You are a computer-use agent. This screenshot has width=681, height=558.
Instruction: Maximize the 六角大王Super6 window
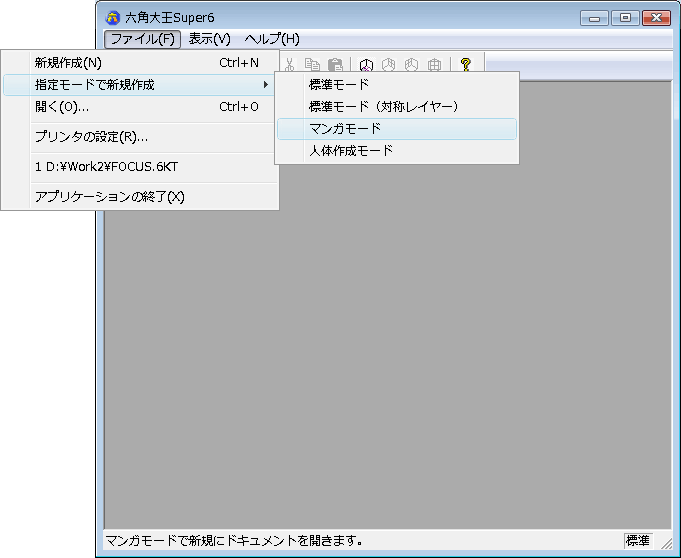pyautogui.click(x=625, y=18)
